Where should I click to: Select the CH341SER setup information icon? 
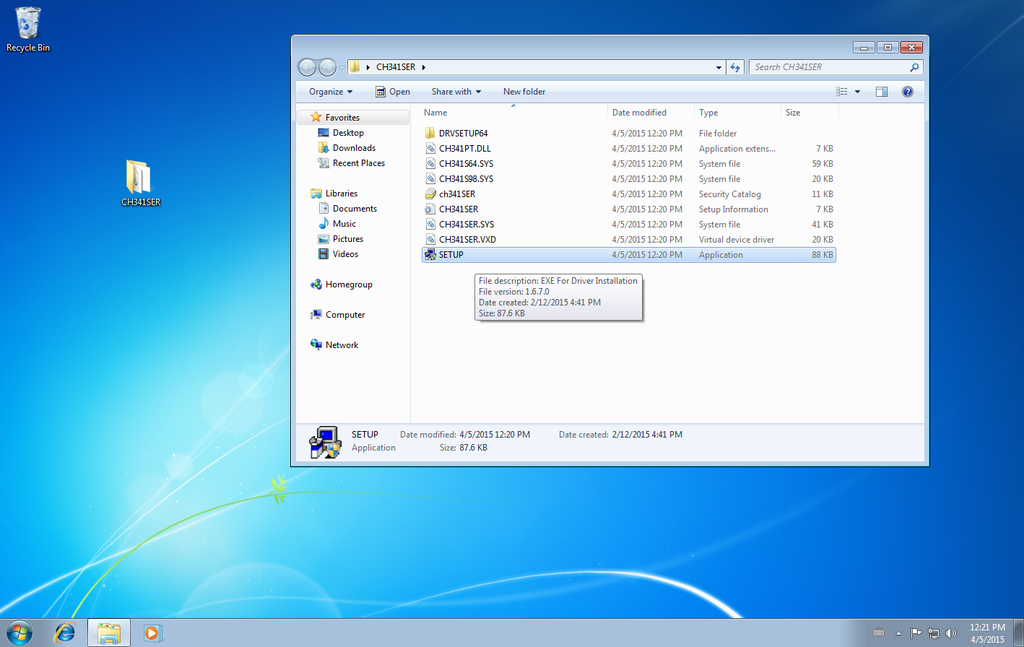pyautogui.click(x=430, y=209)
